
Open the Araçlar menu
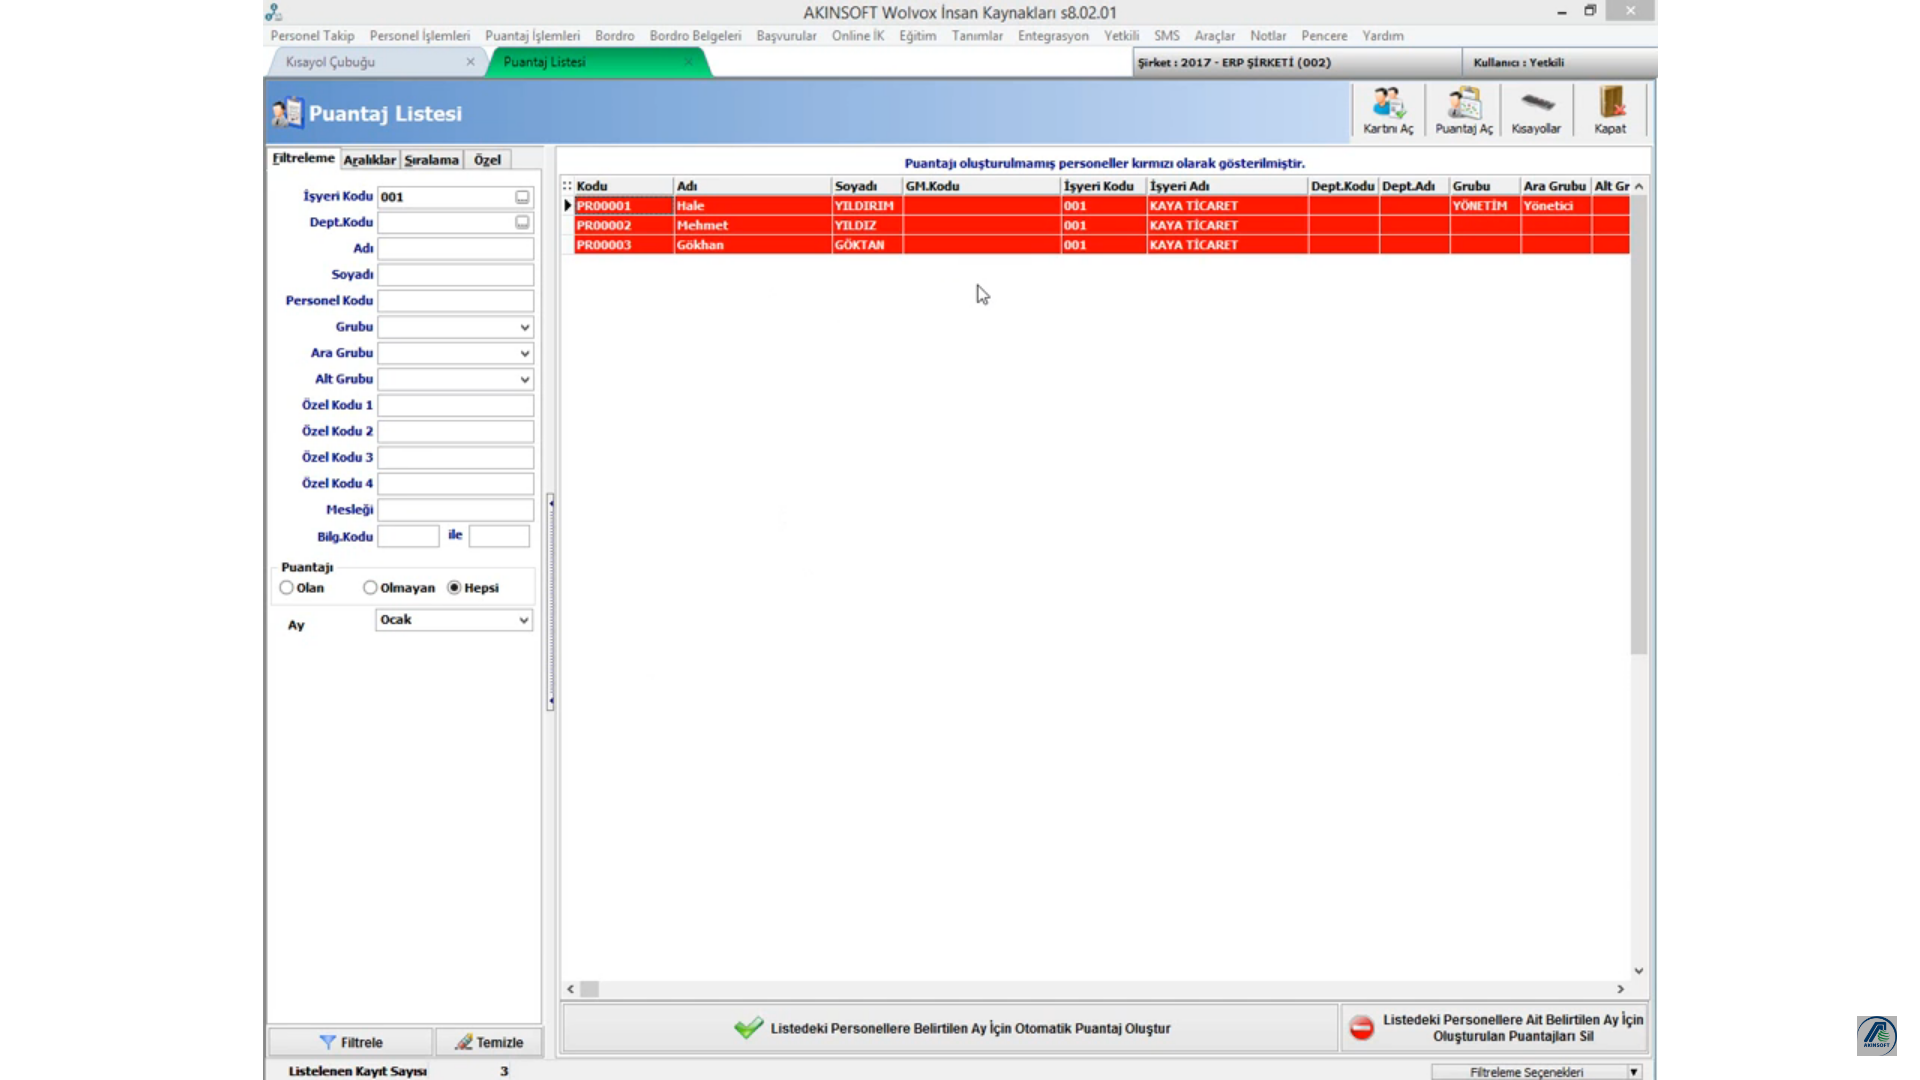1214,36
